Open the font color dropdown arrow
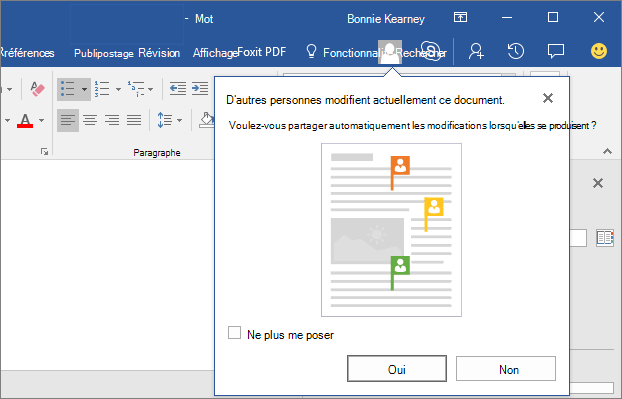Image resolution: width=622 pixels, height=399 pixels. click(x=41, y=120)
